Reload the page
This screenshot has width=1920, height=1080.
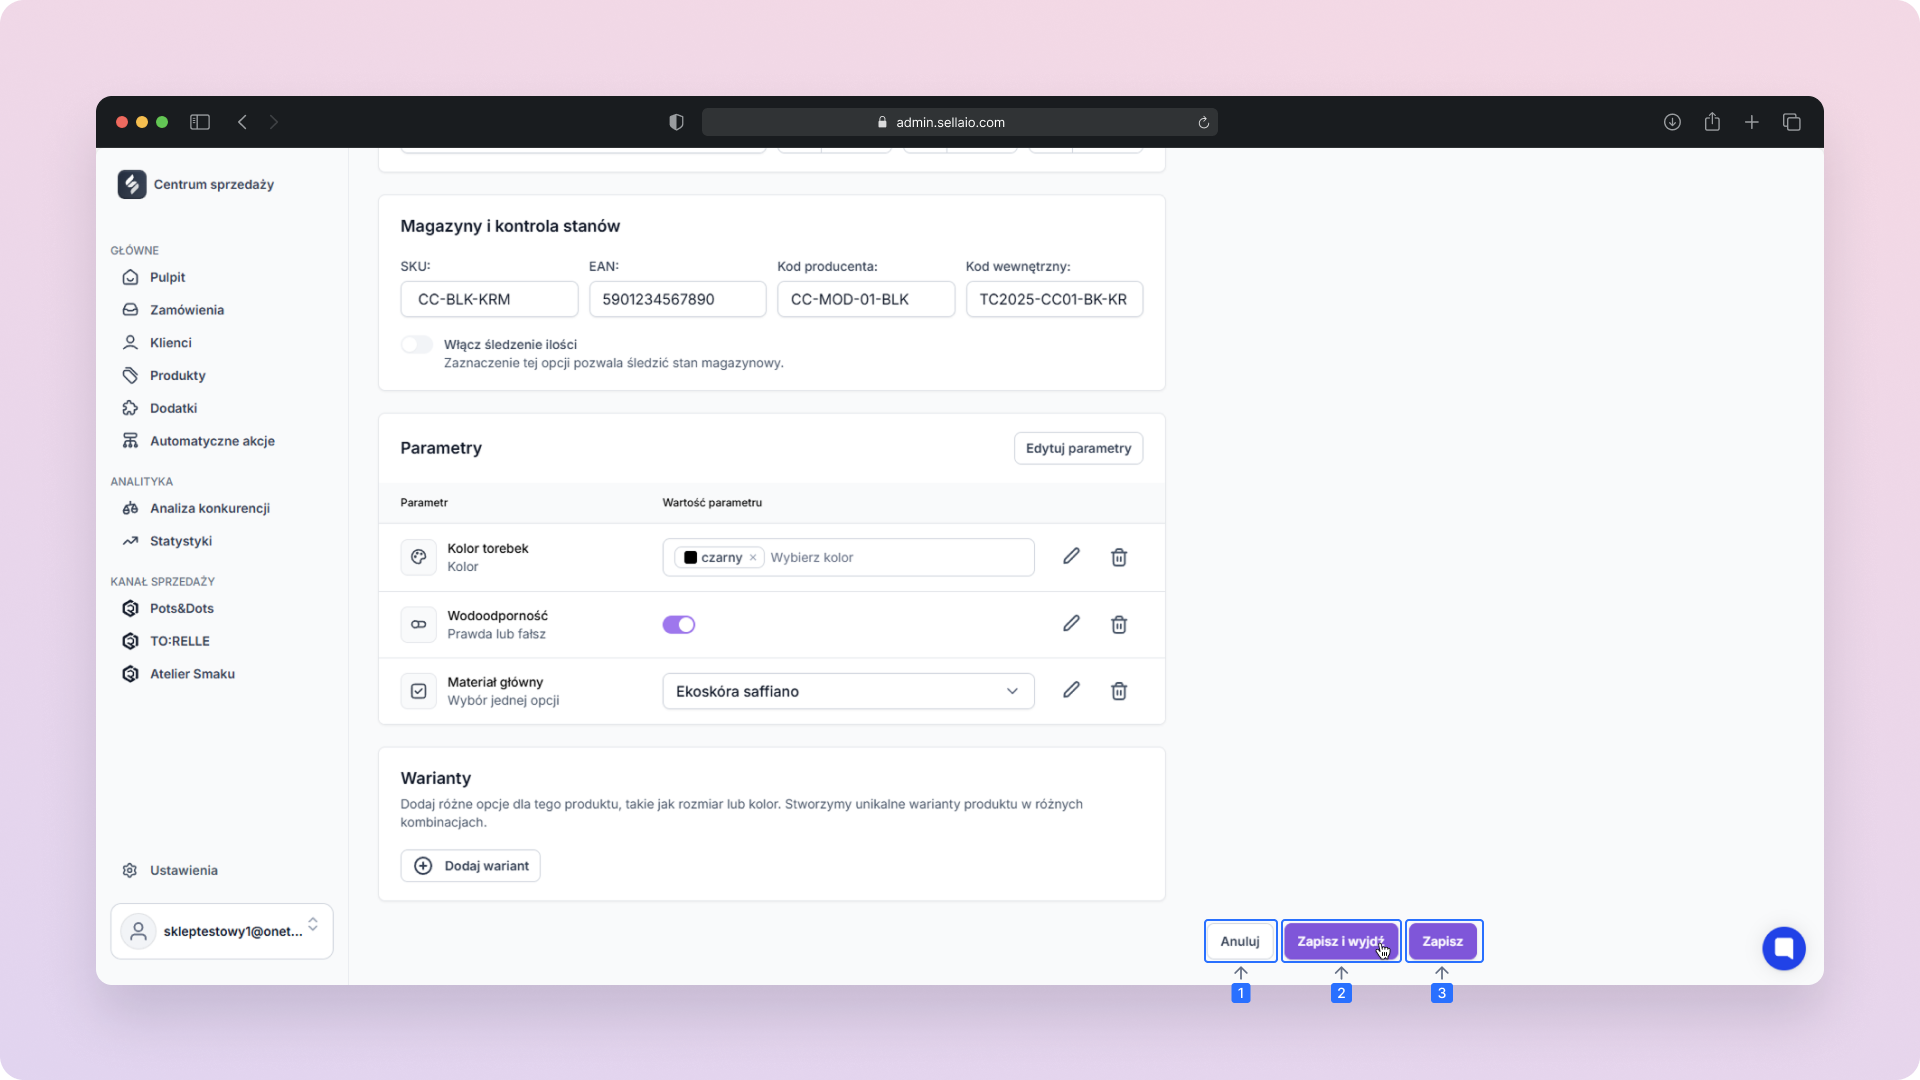(x=1204, y=122)
